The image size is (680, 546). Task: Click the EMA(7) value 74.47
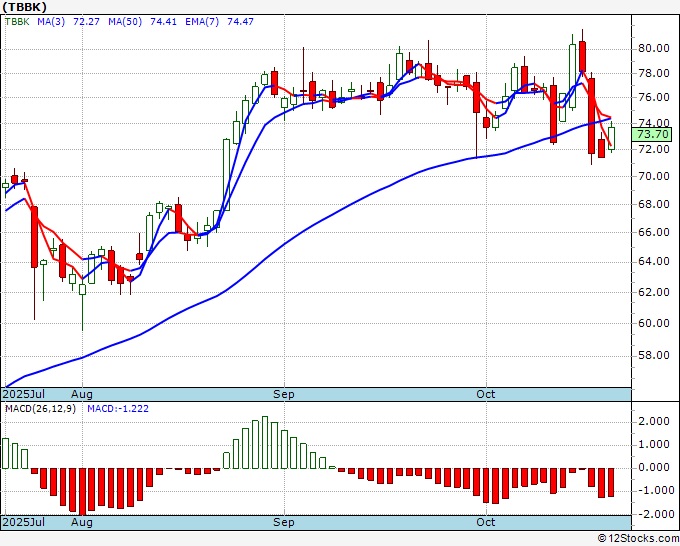pyautogui.click(x=240, y=22)
